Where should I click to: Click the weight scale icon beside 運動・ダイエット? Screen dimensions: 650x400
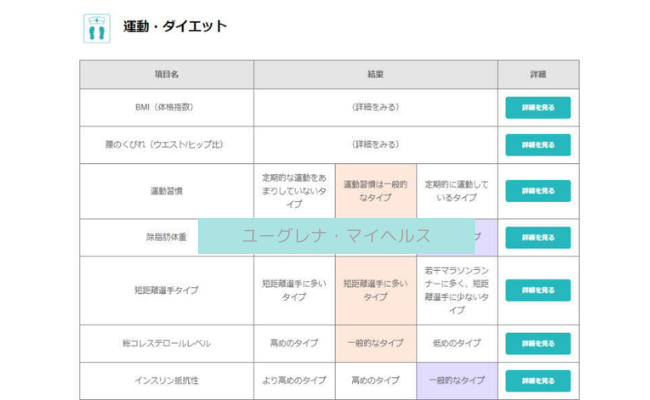tap(97, 29)
